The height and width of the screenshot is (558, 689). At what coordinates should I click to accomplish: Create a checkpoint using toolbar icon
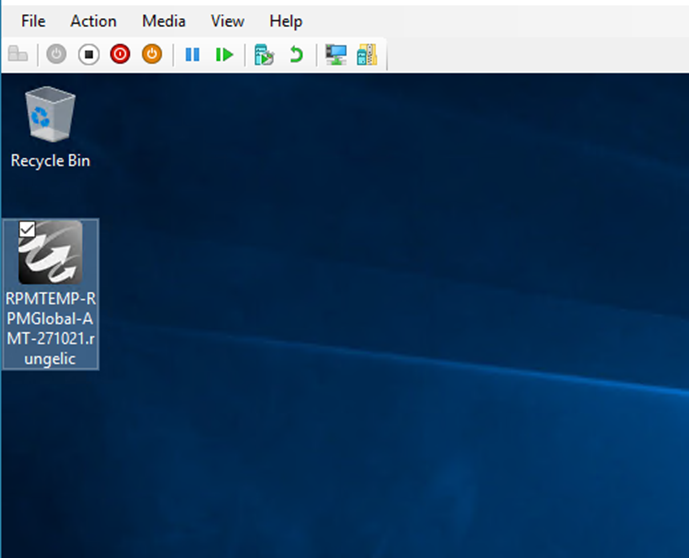pyautogui.click(x=264, y=55)
